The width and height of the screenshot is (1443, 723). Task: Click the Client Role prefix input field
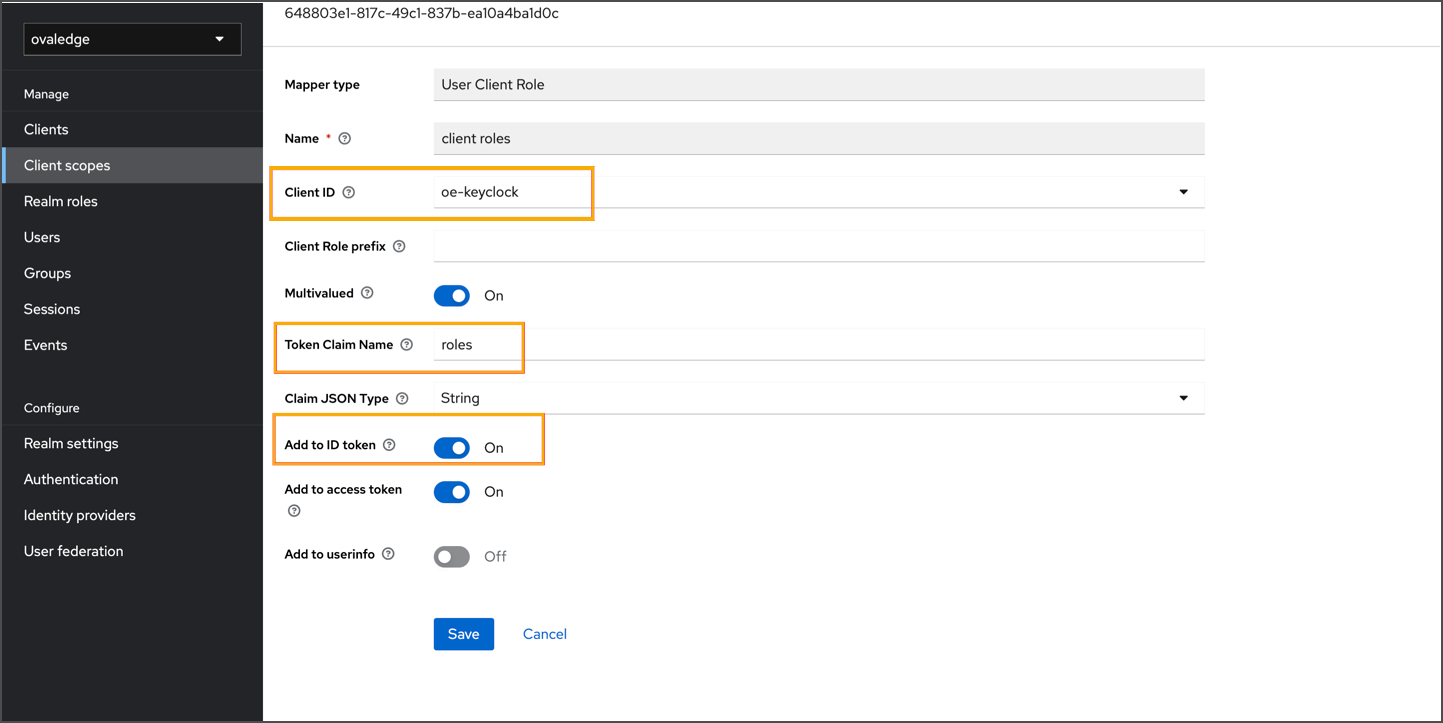[x=818, y=246]
